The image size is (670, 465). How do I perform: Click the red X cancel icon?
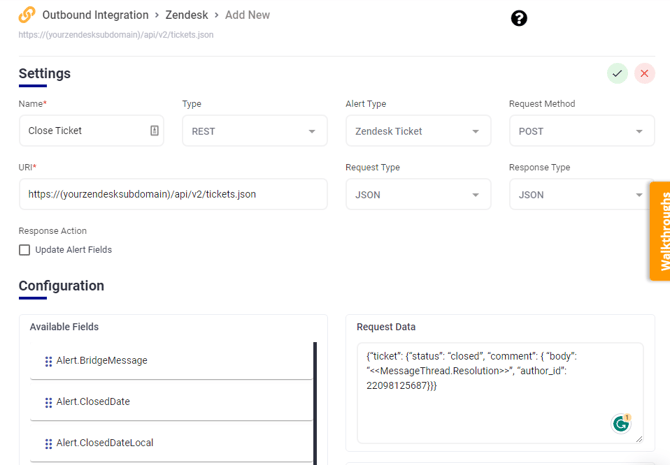pyautogui.click(x=645, y=74)
